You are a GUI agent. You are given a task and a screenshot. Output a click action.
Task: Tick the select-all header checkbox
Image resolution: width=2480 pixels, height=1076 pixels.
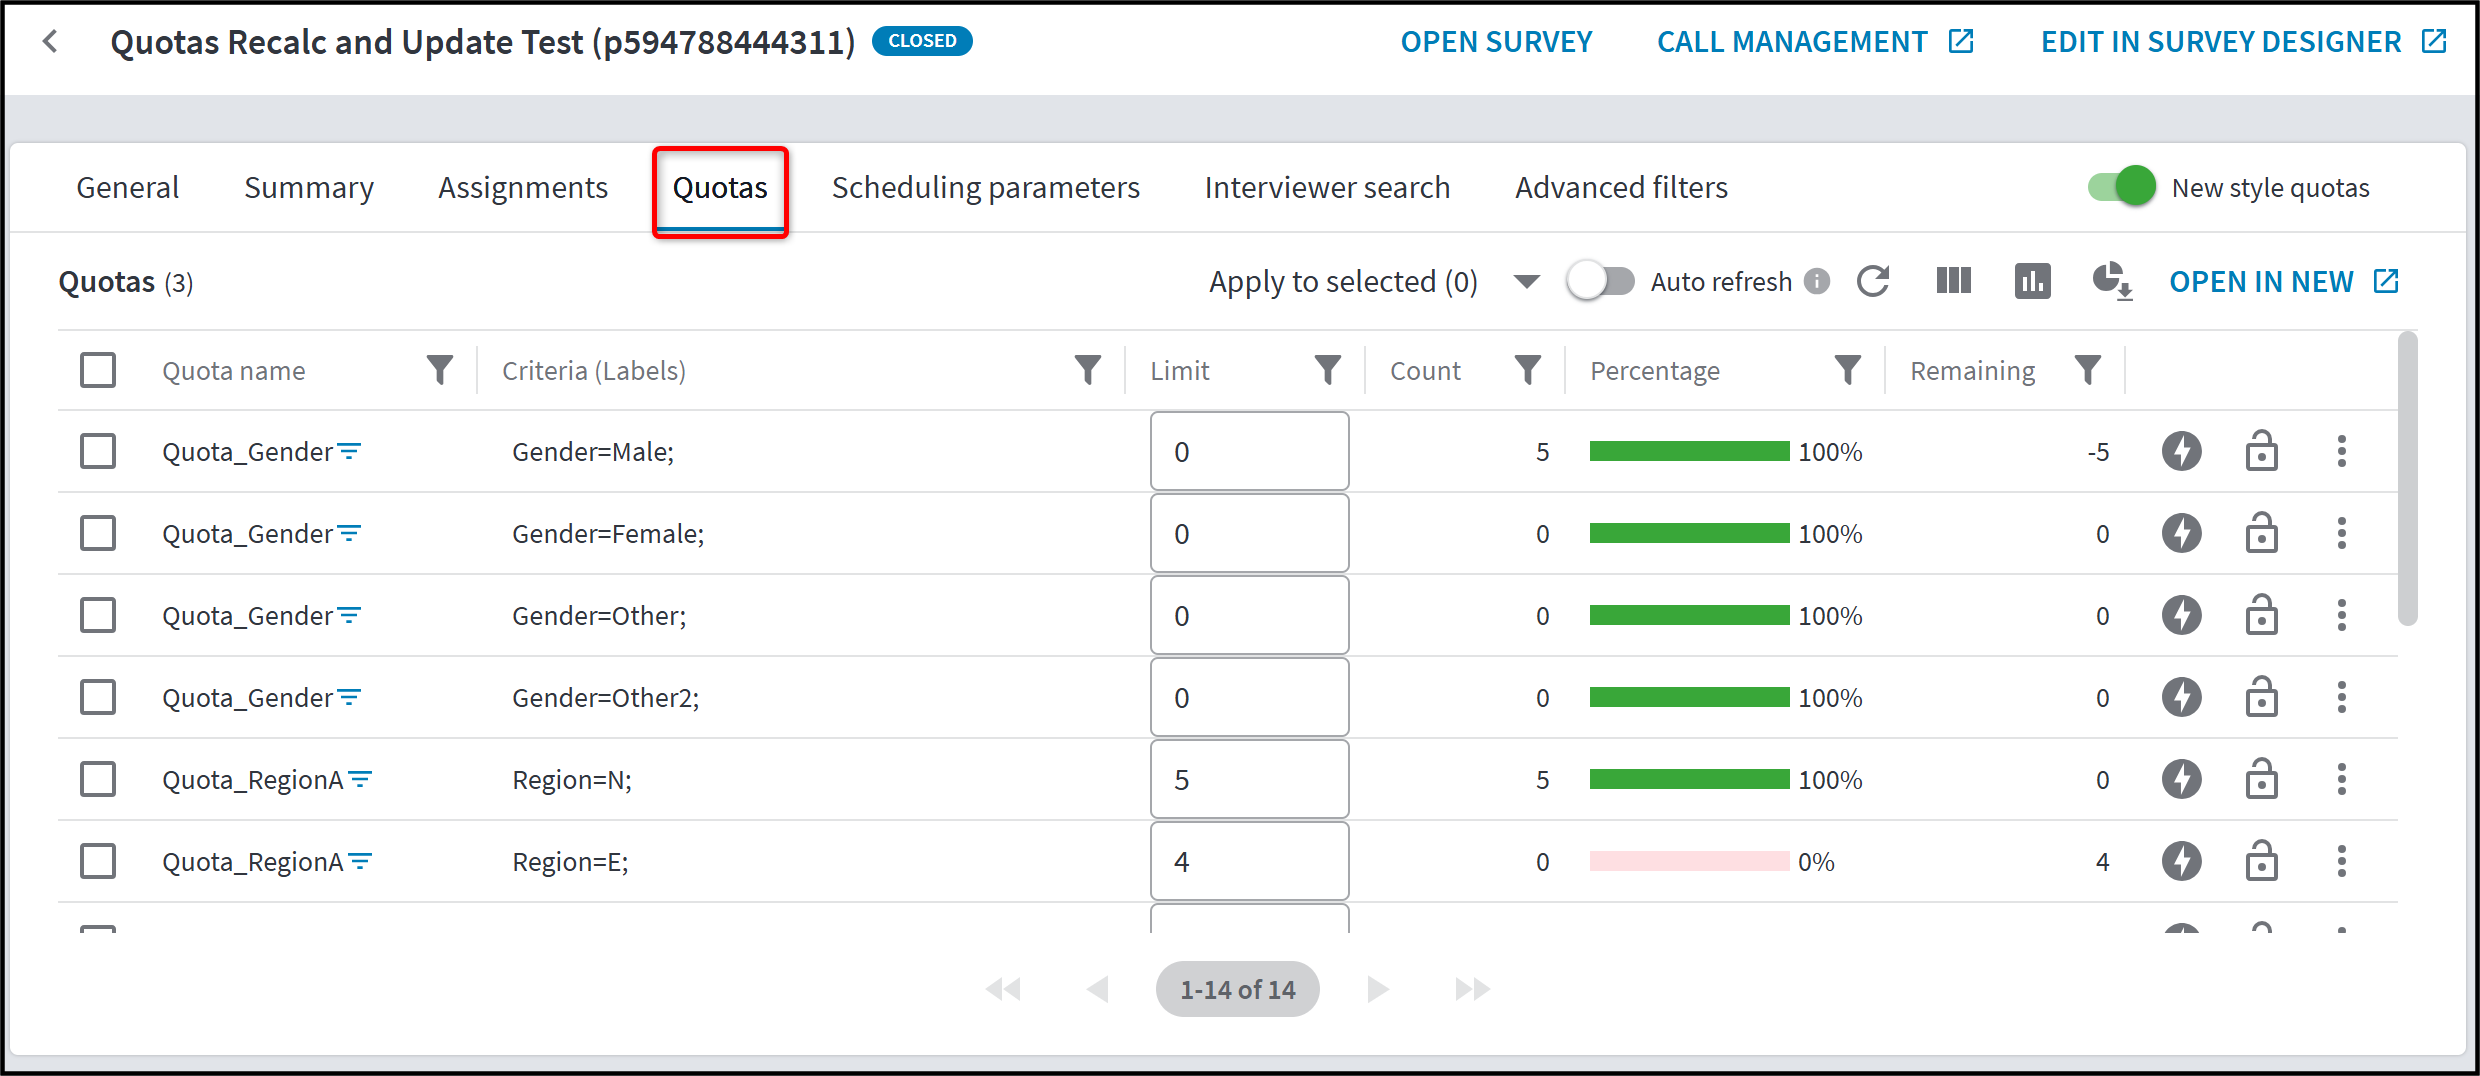(x=98, y=370)
